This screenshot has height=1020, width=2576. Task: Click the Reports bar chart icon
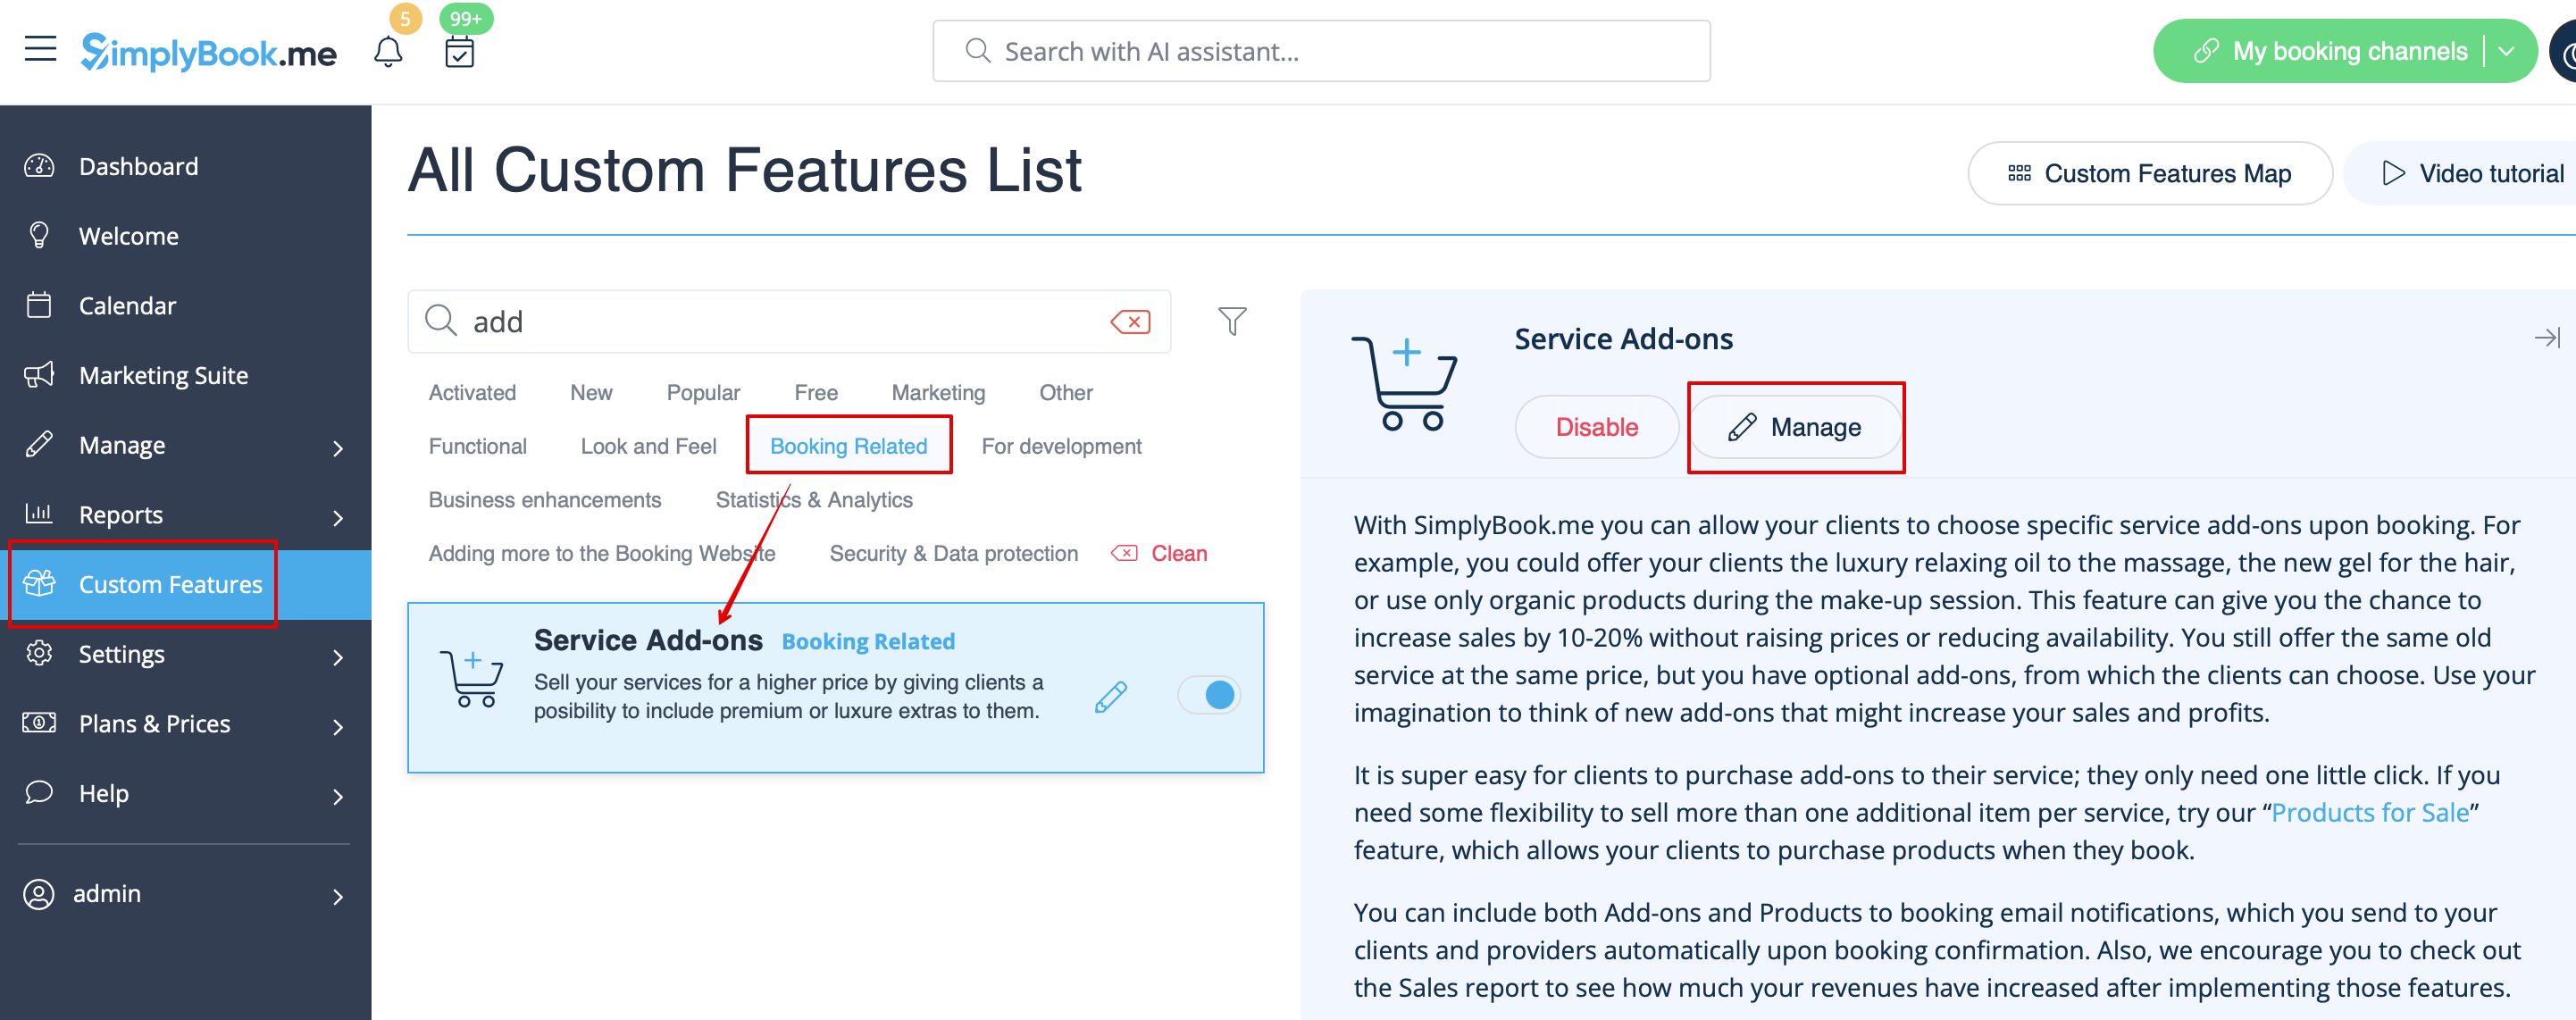pyautogui.click(x=39, y=514)
